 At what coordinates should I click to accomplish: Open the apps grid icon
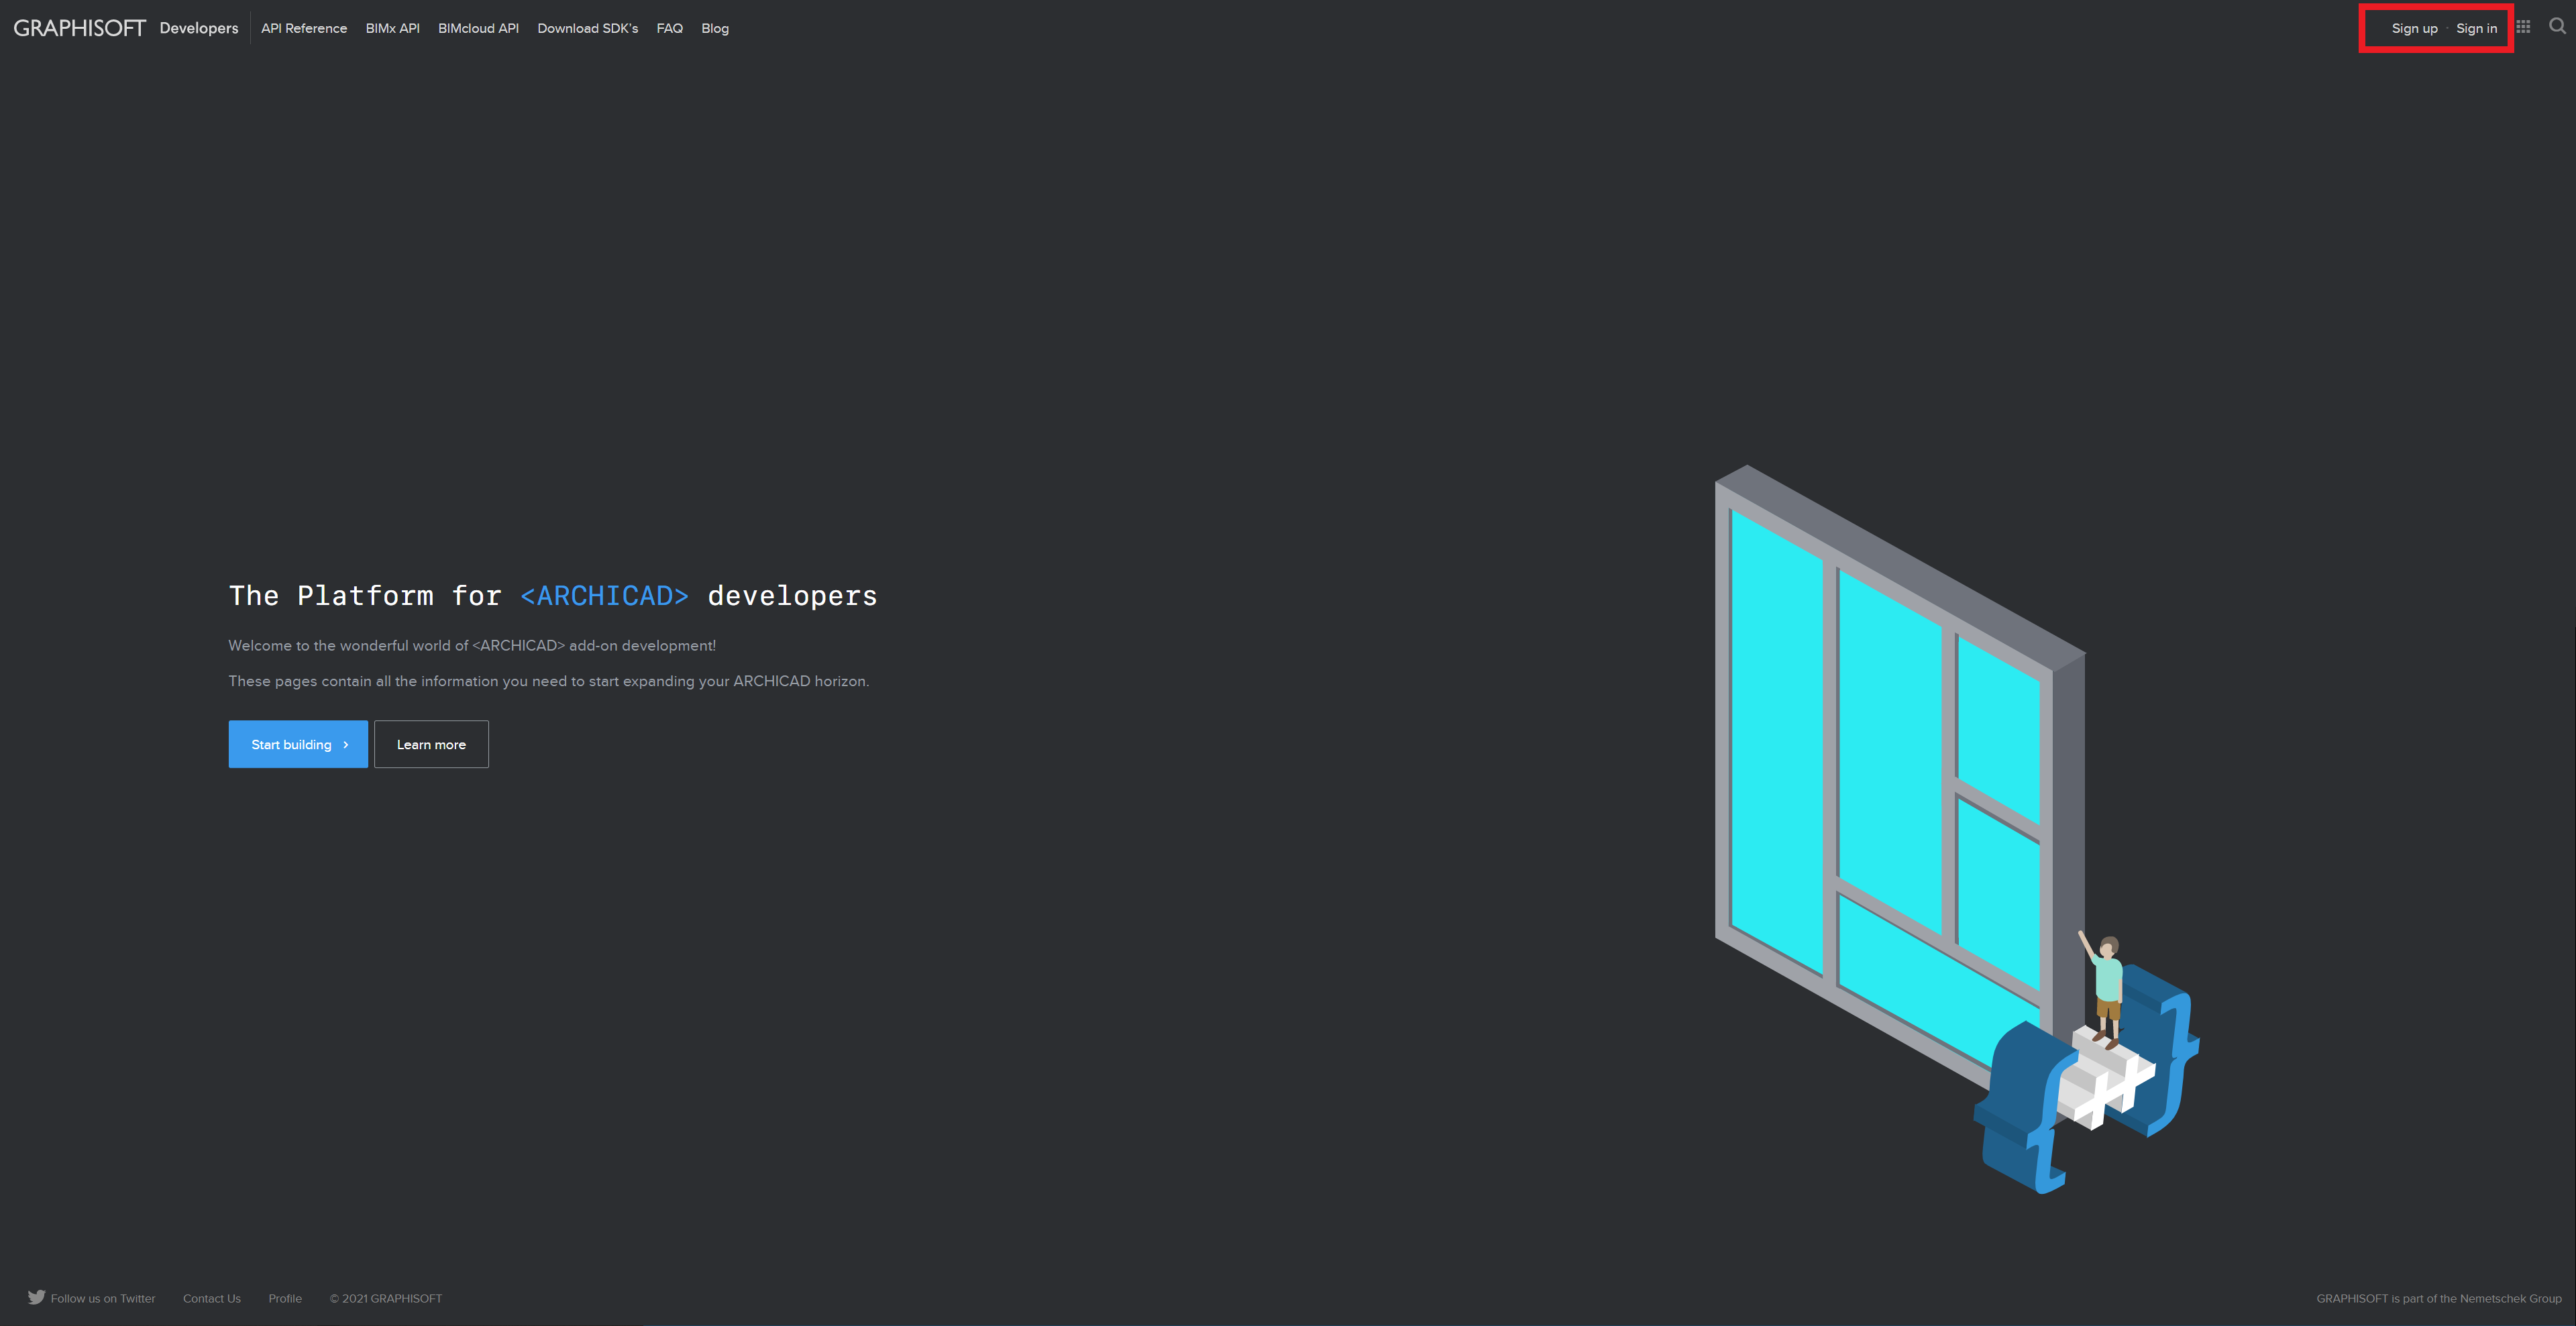pos(2523,27)
